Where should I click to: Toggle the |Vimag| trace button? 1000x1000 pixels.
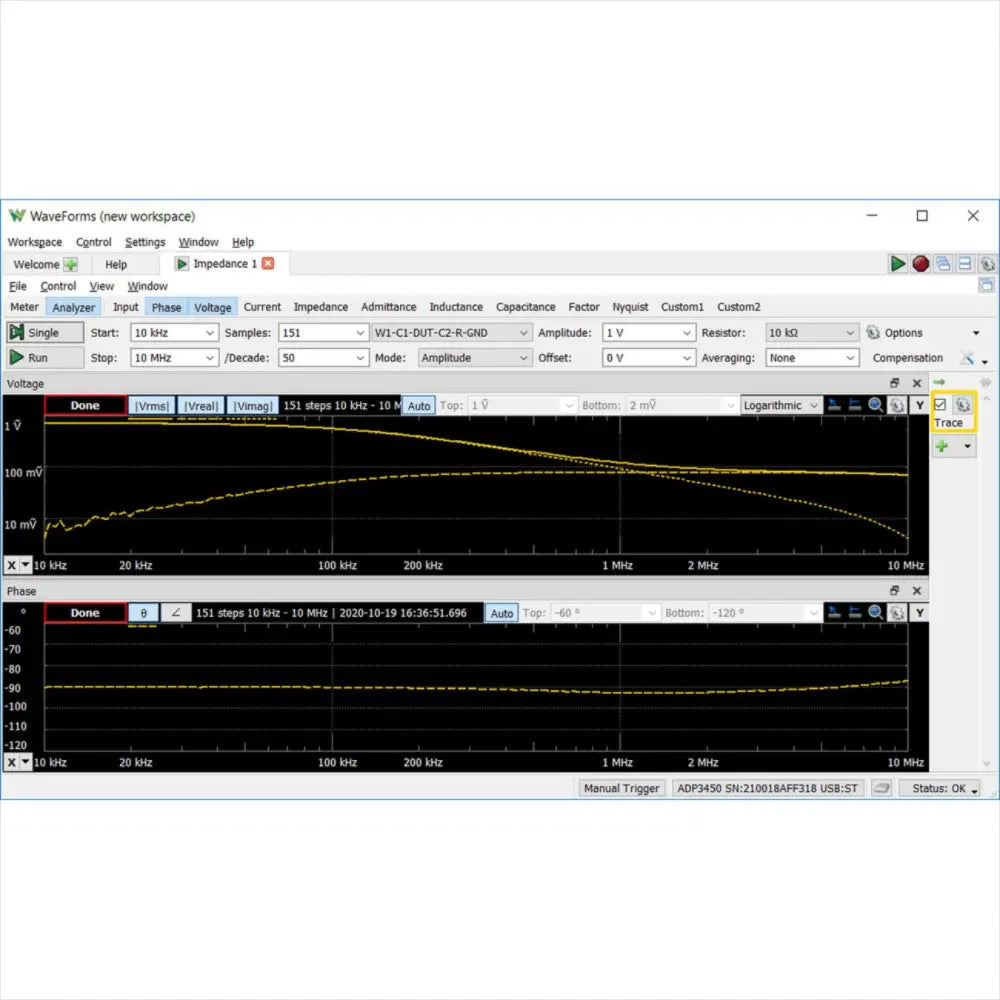(251, 406)
